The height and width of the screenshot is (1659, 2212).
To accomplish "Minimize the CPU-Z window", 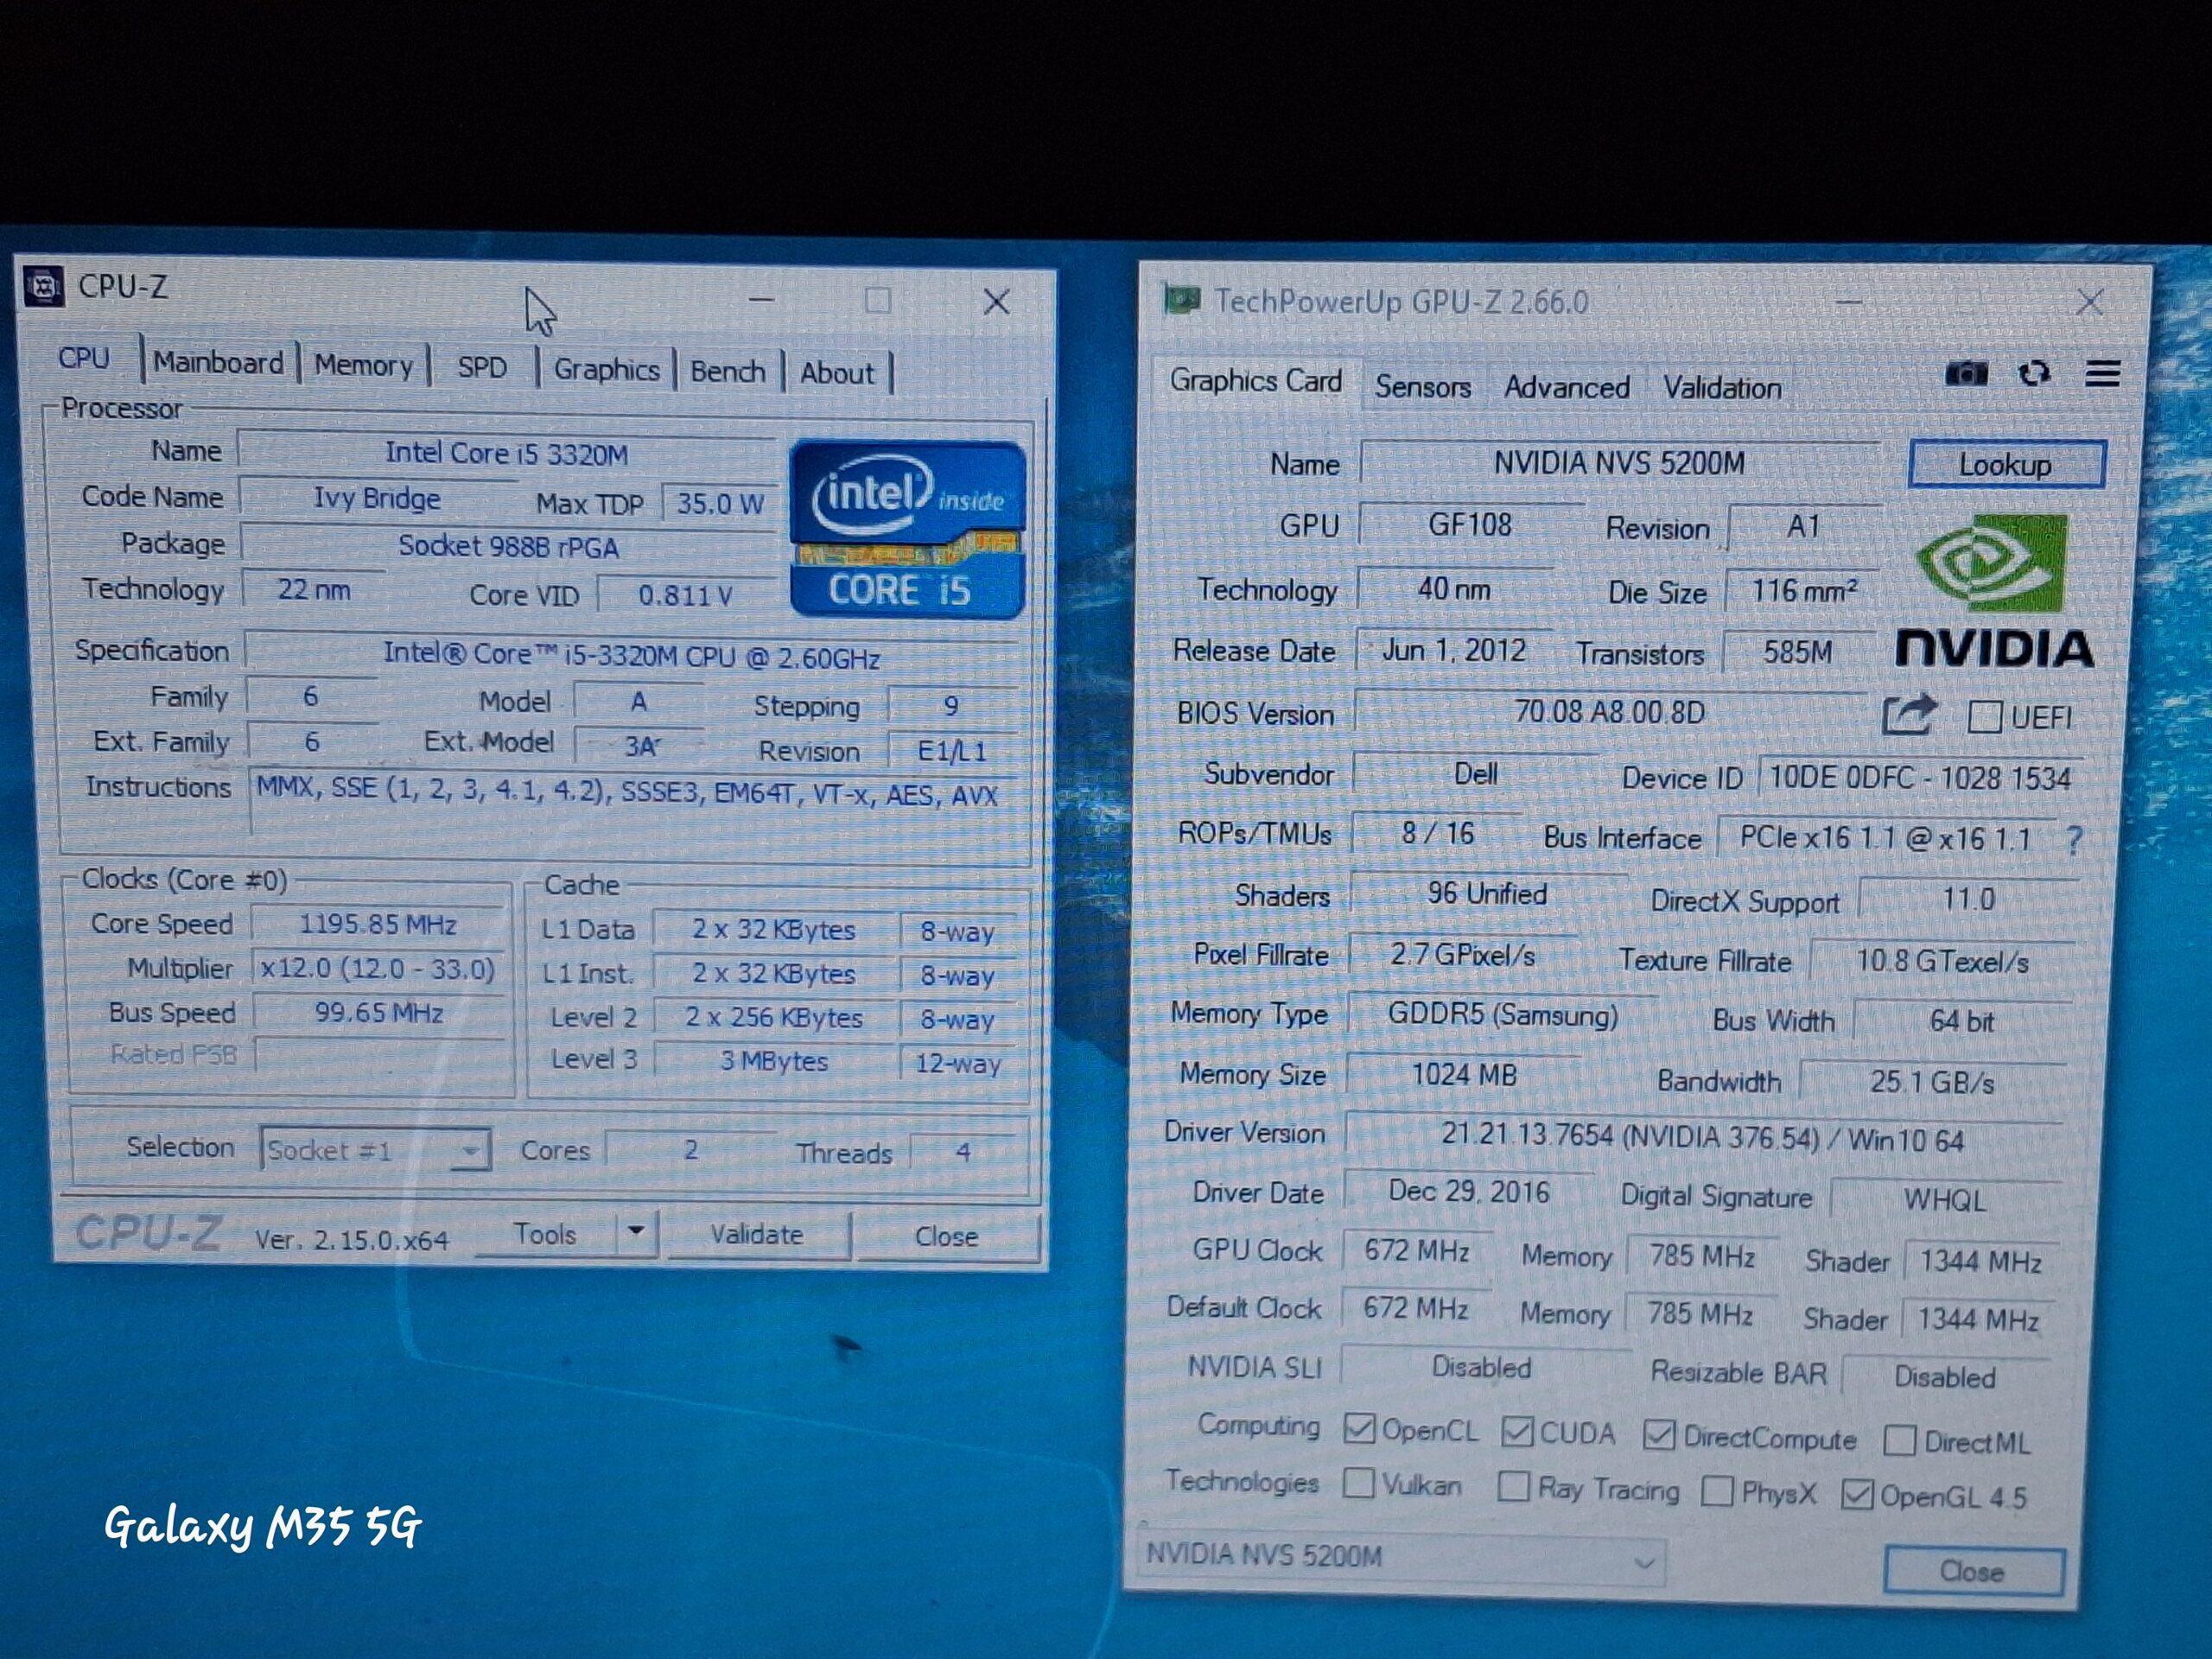I will [x=762, y=298].
